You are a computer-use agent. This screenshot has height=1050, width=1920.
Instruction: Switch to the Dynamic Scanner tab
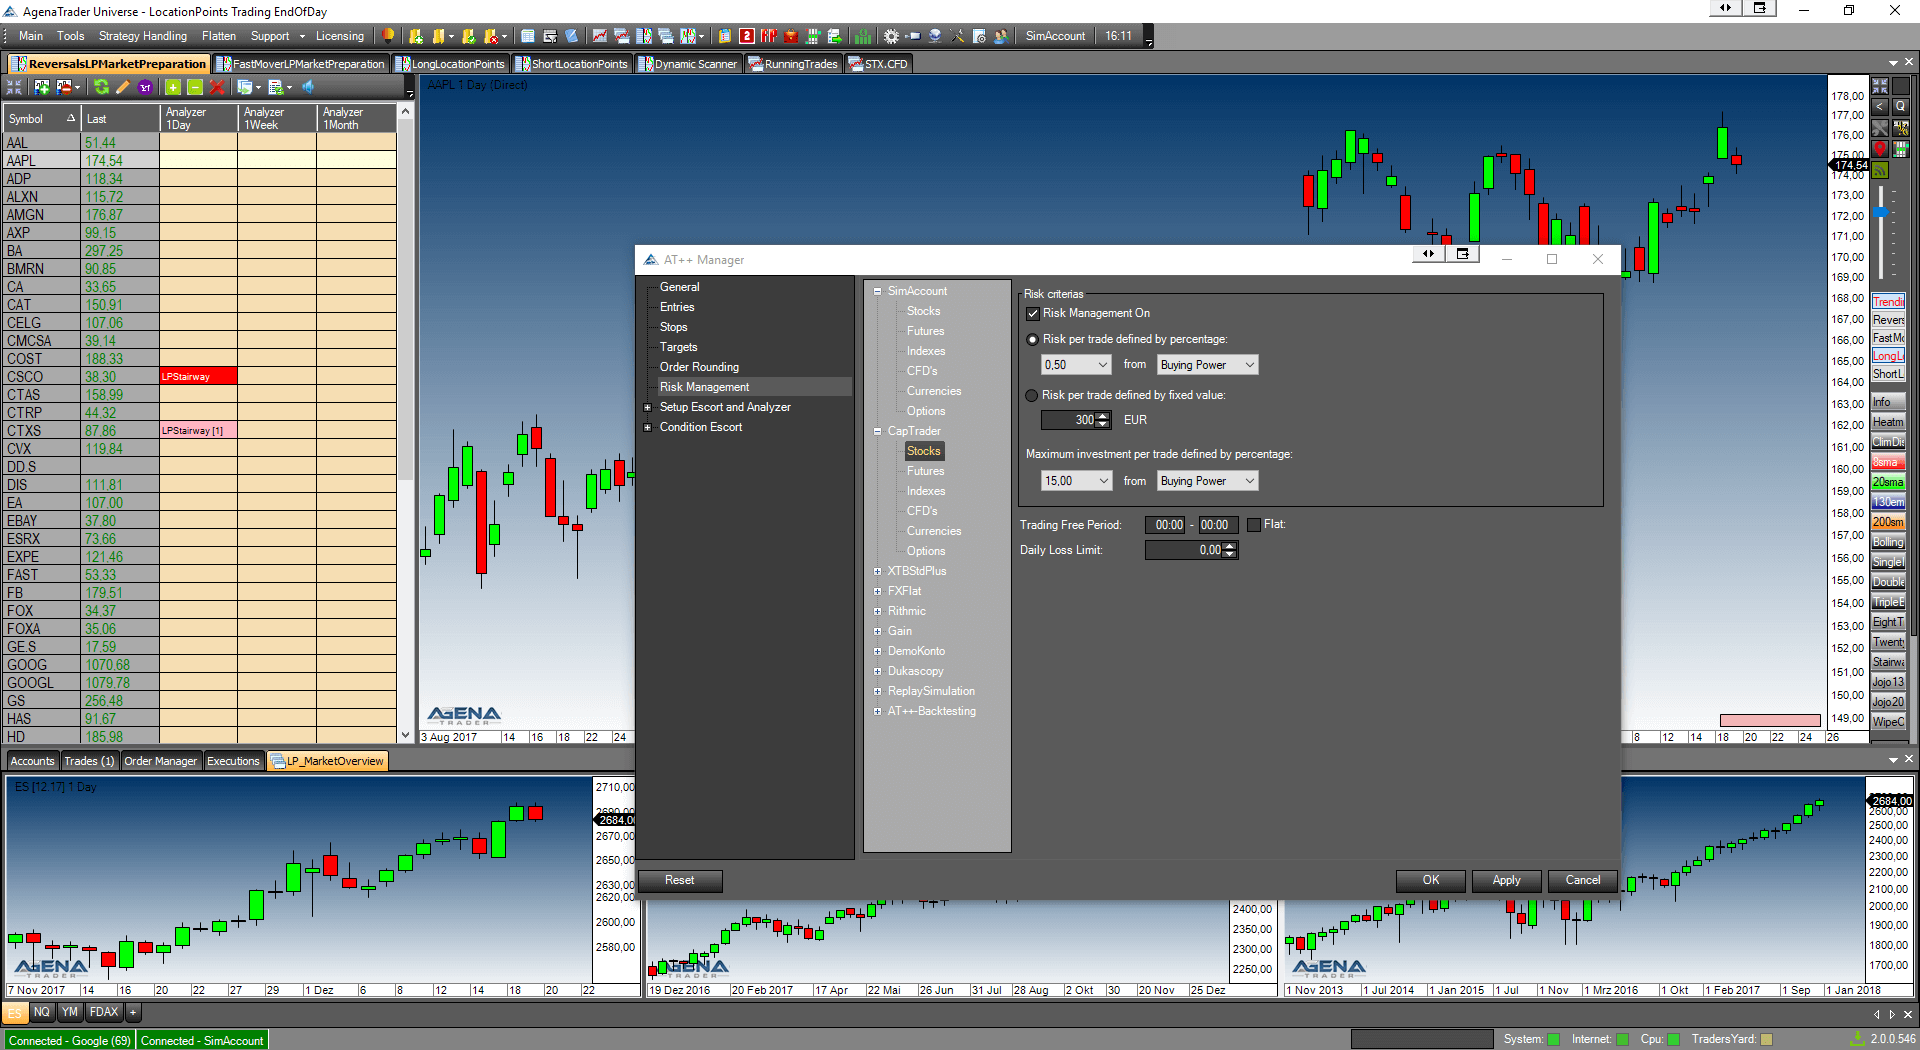pyautogui.click(x=688, y=64)
